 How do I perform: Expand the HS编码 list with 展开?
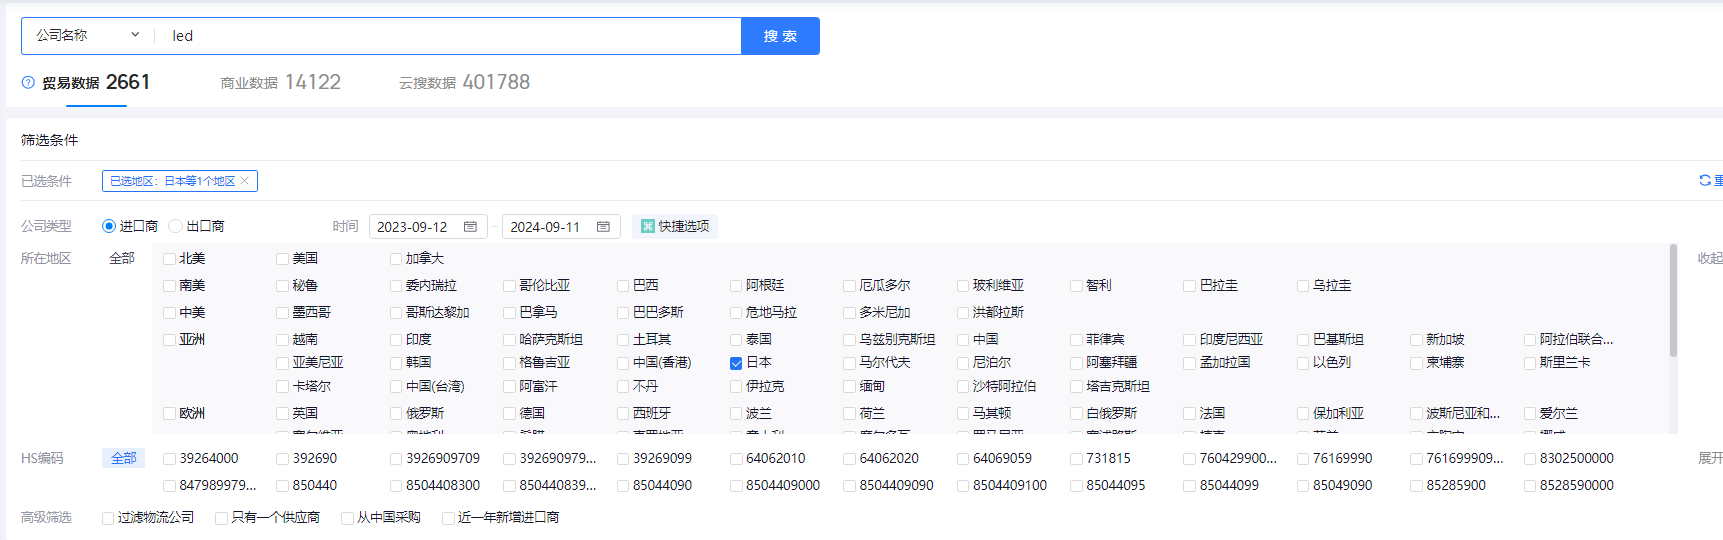(1710, 458)
